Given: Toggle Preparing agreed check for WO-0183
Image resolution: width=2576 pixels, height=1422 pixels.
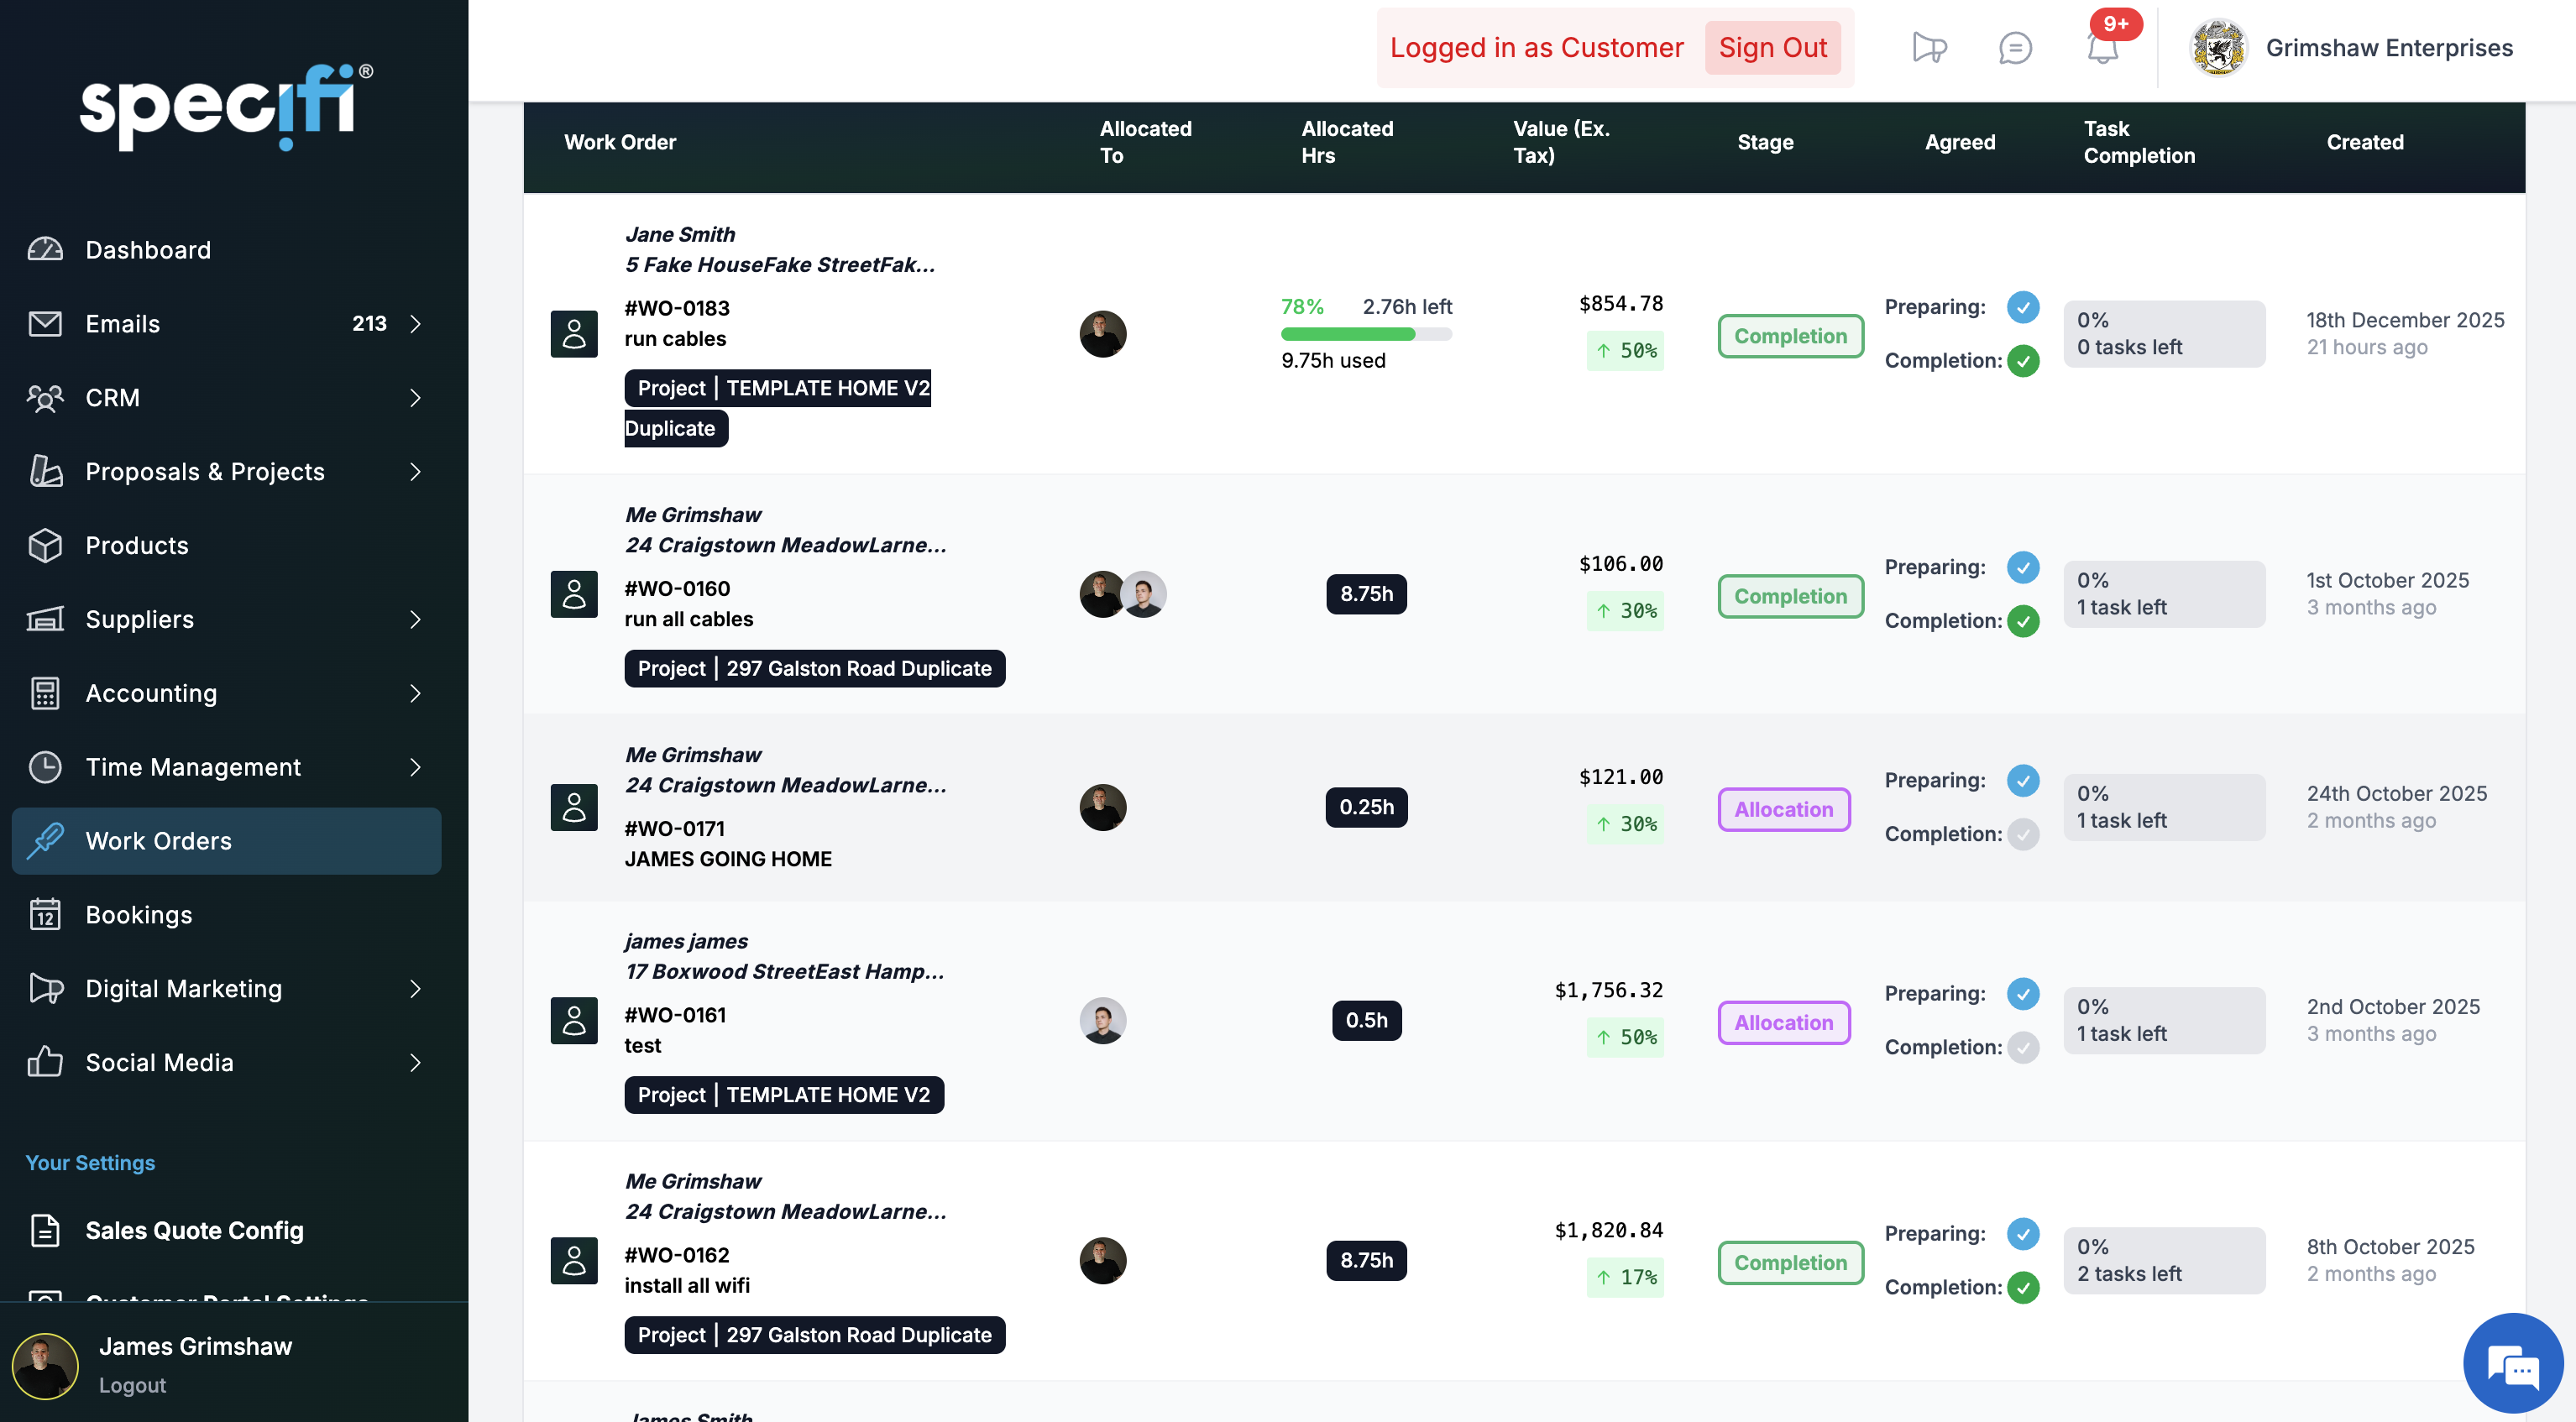Looking at the screenshot, I should 2023,307.
